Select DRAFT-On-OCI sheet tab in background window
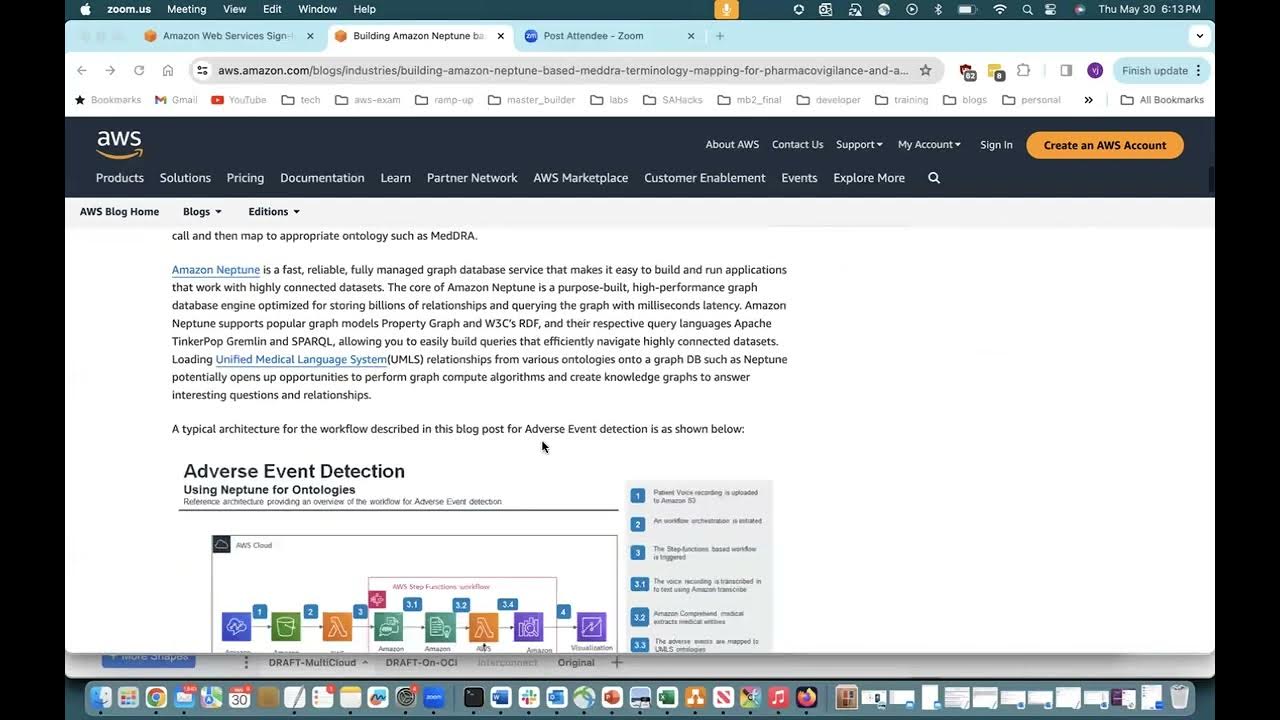 click(421, 663)
